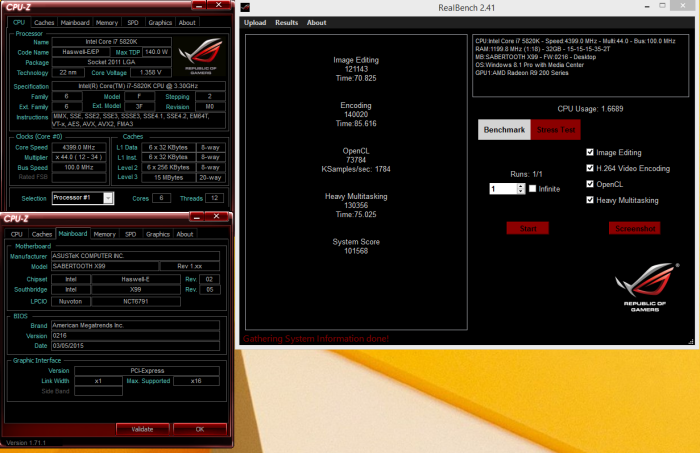This screenshot has height=453, width=700.
Task: Toggle the H.264 Video Encoding checkbox
Action: (x=590, y=168)
